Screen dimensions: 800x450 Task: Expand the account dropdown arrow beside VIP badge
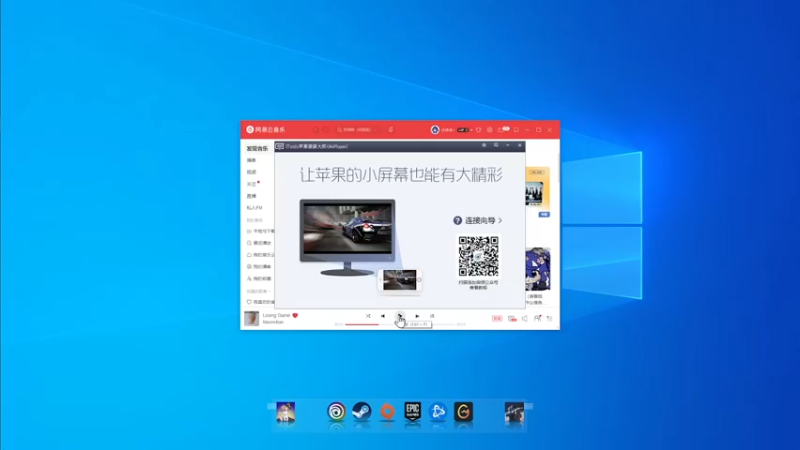coord(471,130)
